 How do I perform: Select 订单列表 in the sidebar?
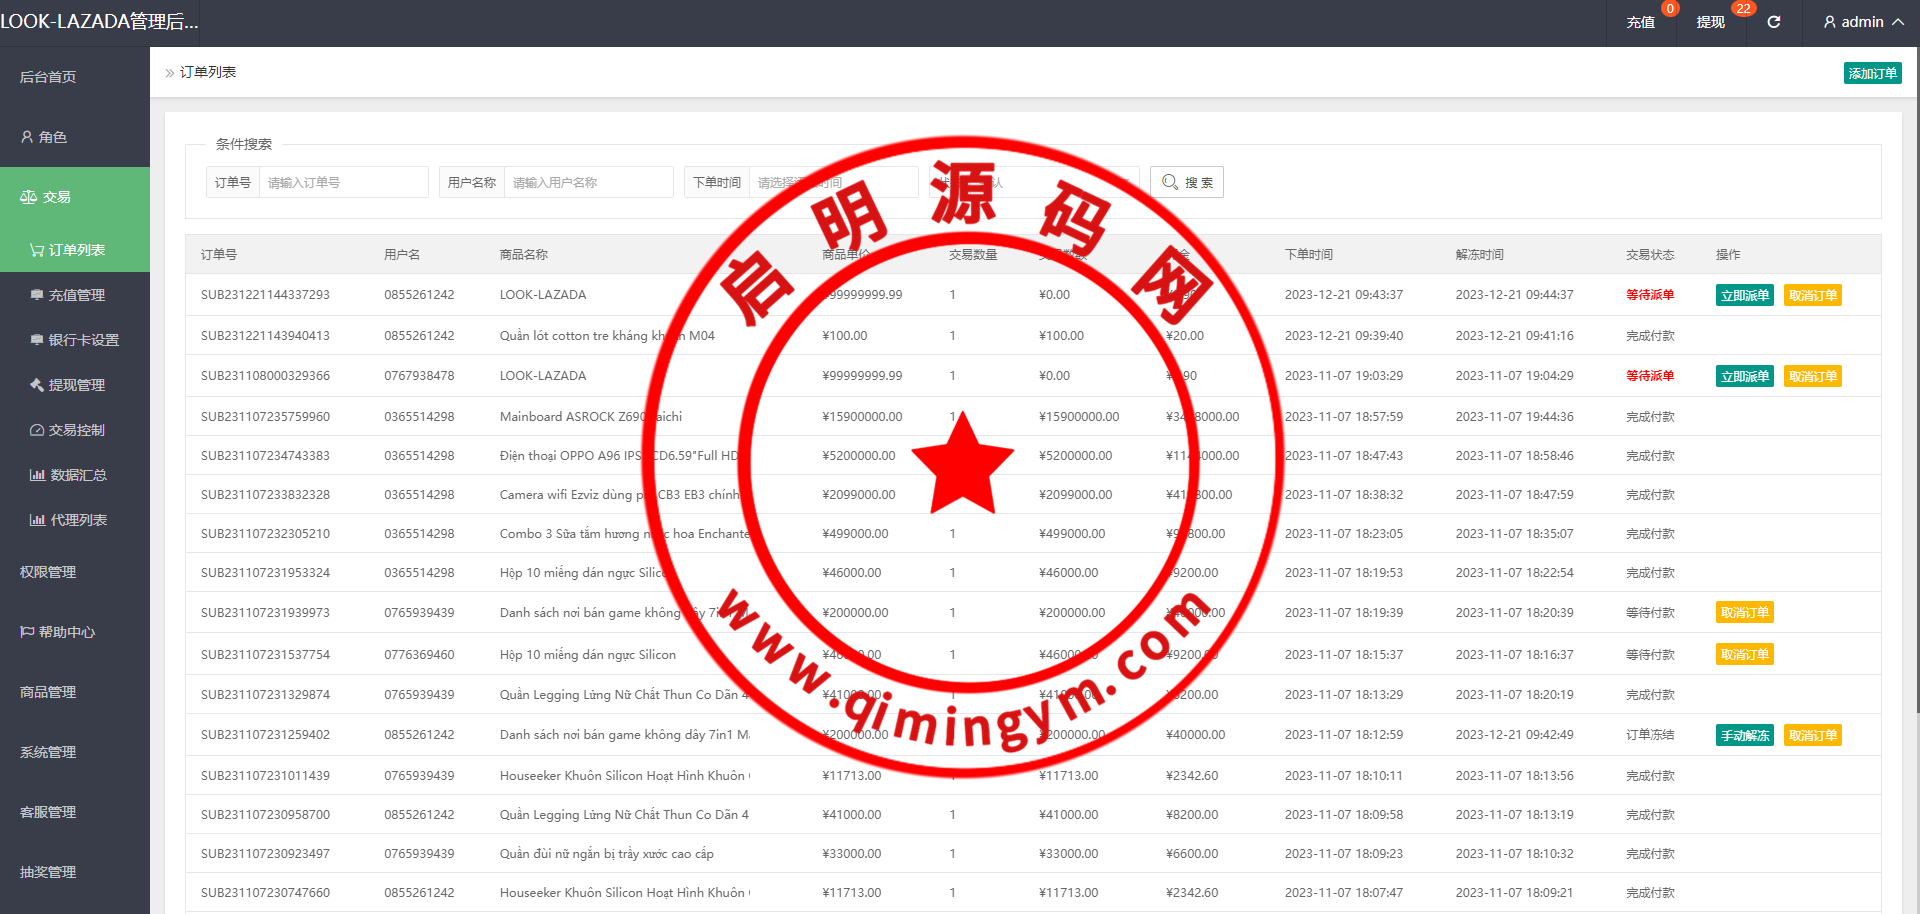click(x=76, y=250)
